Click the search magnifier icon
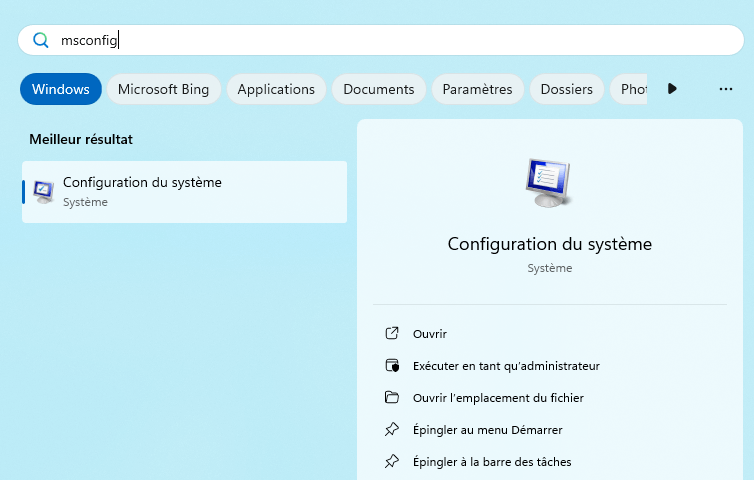This screenshot has height=480, width=754. (x=41, y=40)
